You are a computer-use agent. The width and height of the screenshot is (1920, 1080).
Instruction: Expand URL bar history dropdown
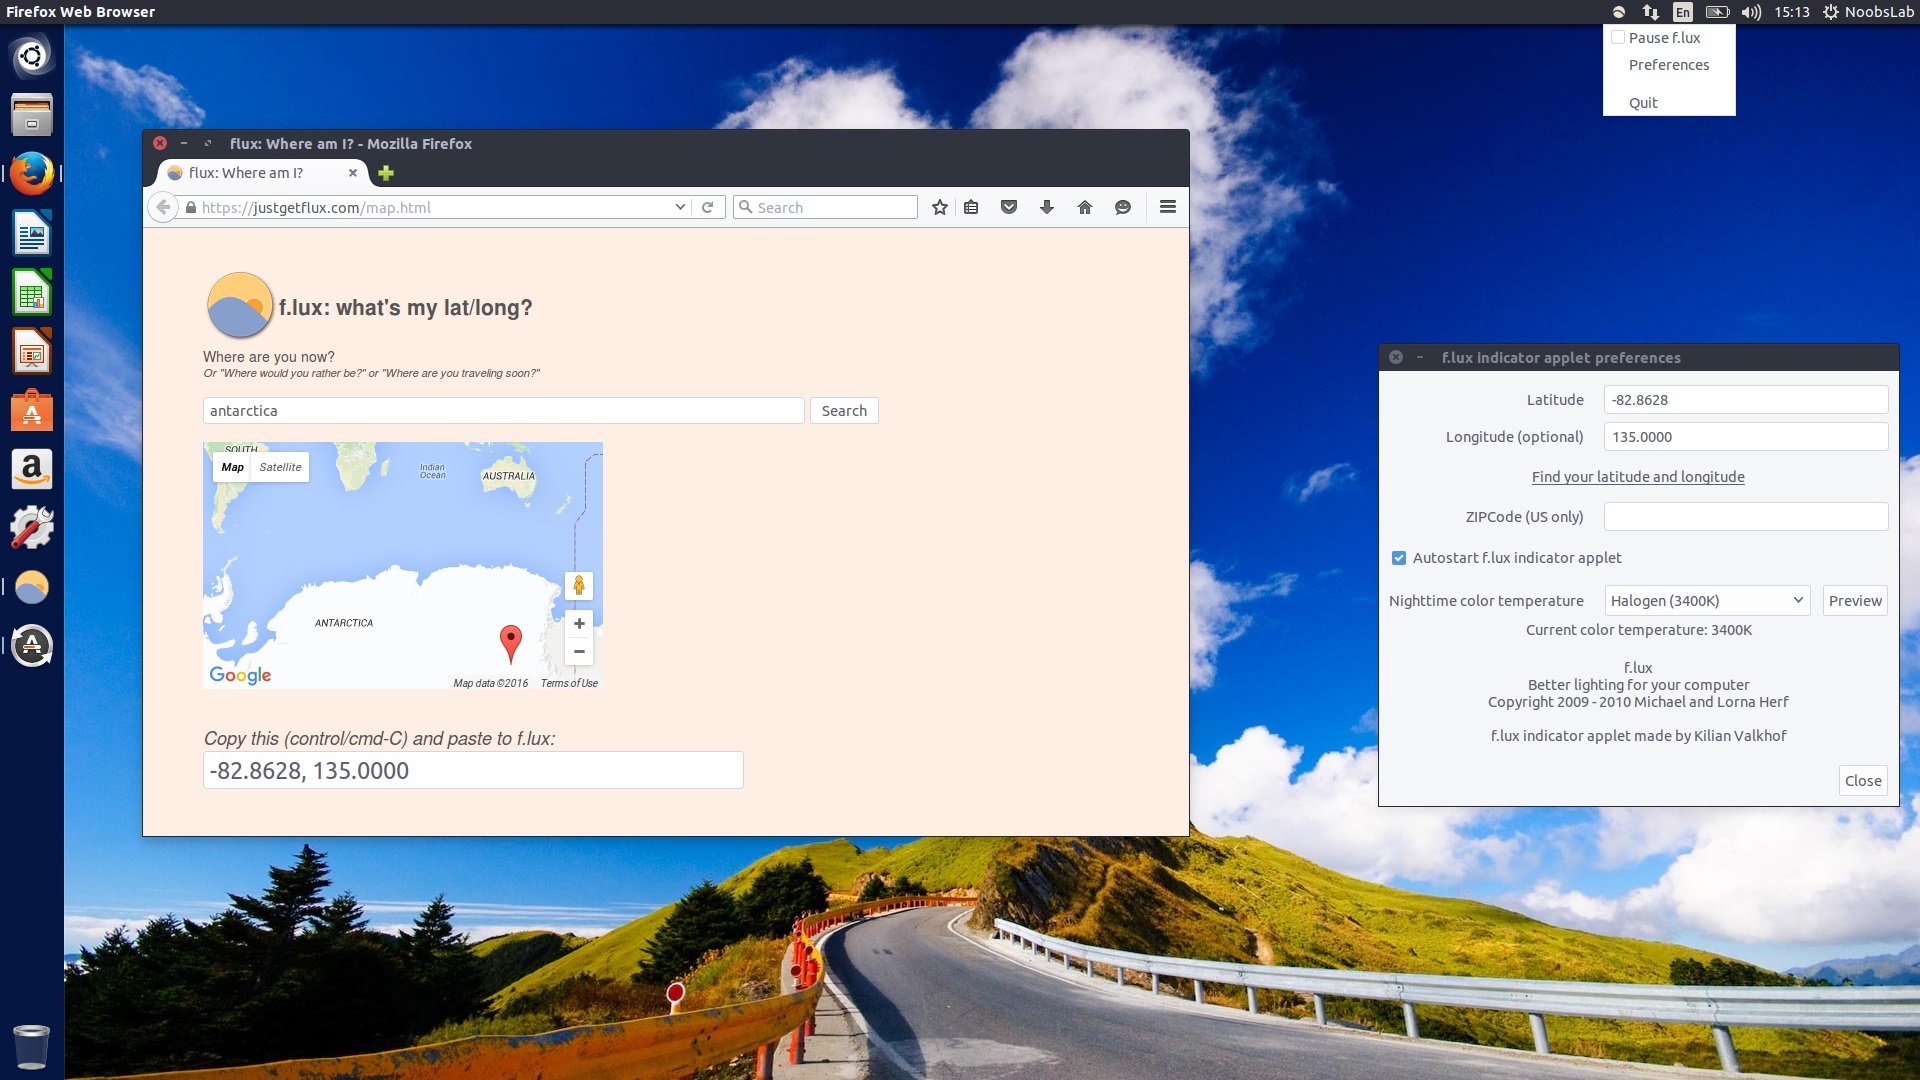[x=680, y=207]
